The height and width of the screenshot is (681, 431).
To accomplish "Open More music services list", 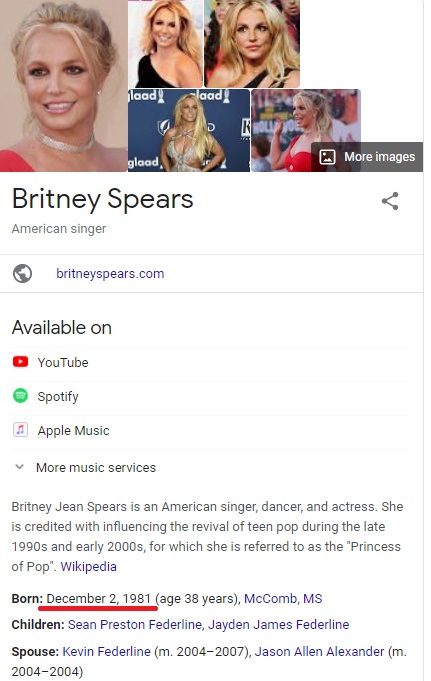I will pos(96,467).
